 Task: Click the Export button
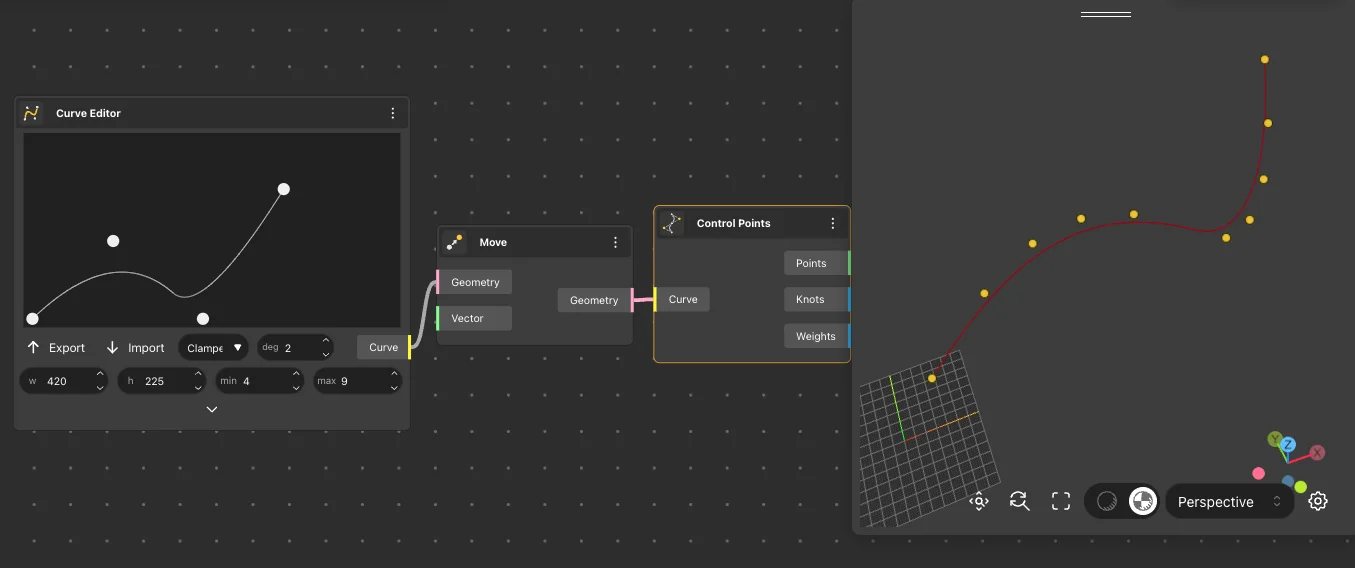click(56, 348)
